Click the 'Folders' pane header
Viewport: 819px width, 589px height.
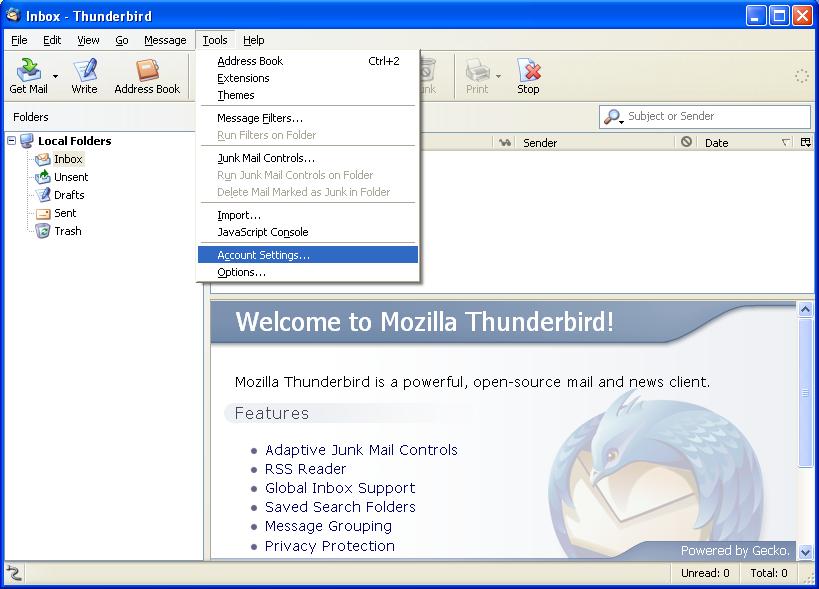[x=31, y=117]
